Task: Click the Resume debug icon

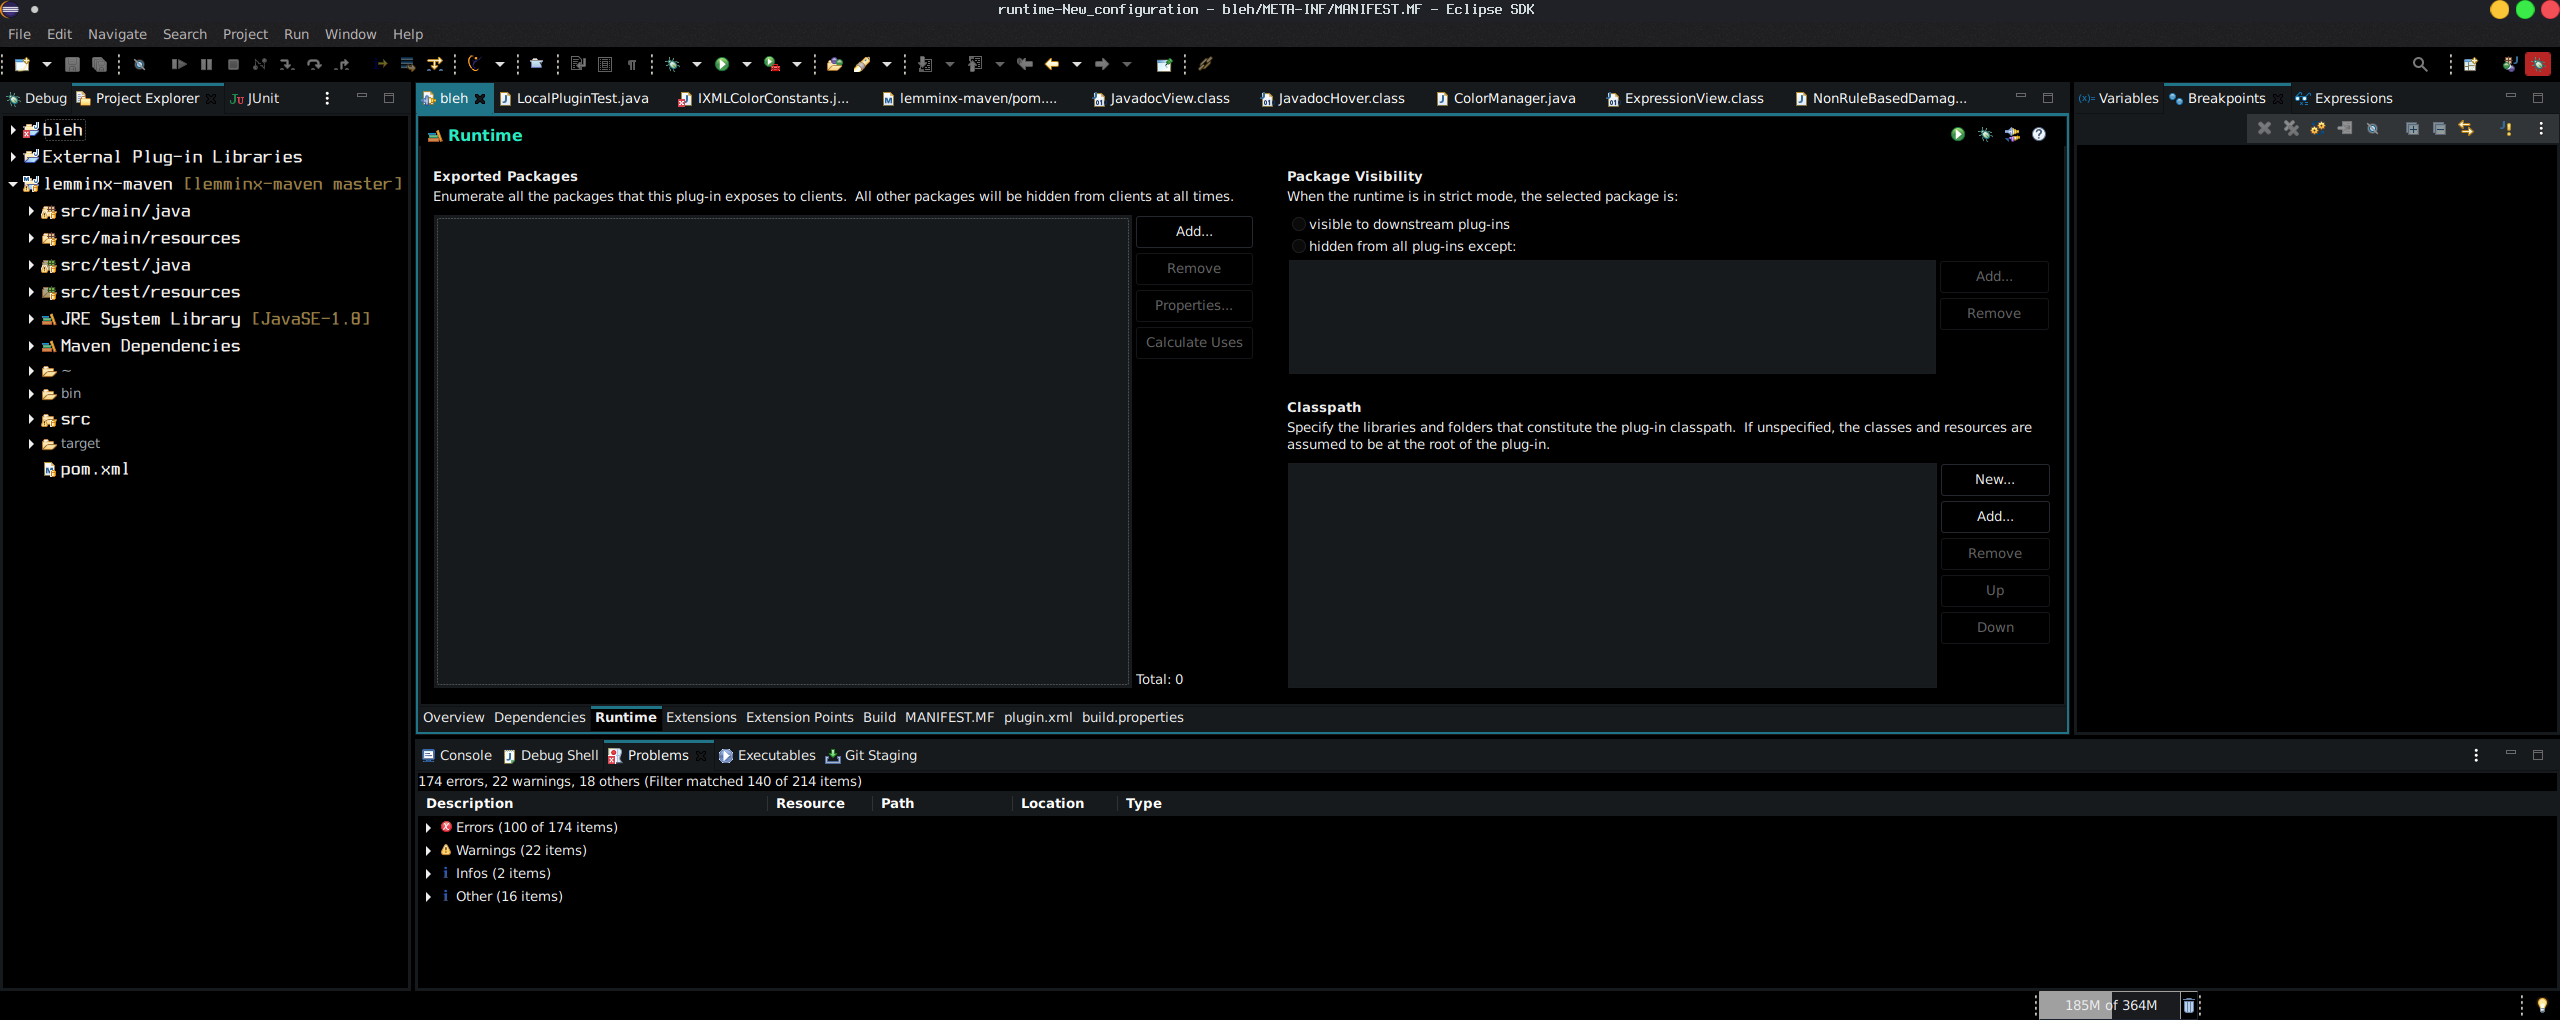Action: click(179, 64)
